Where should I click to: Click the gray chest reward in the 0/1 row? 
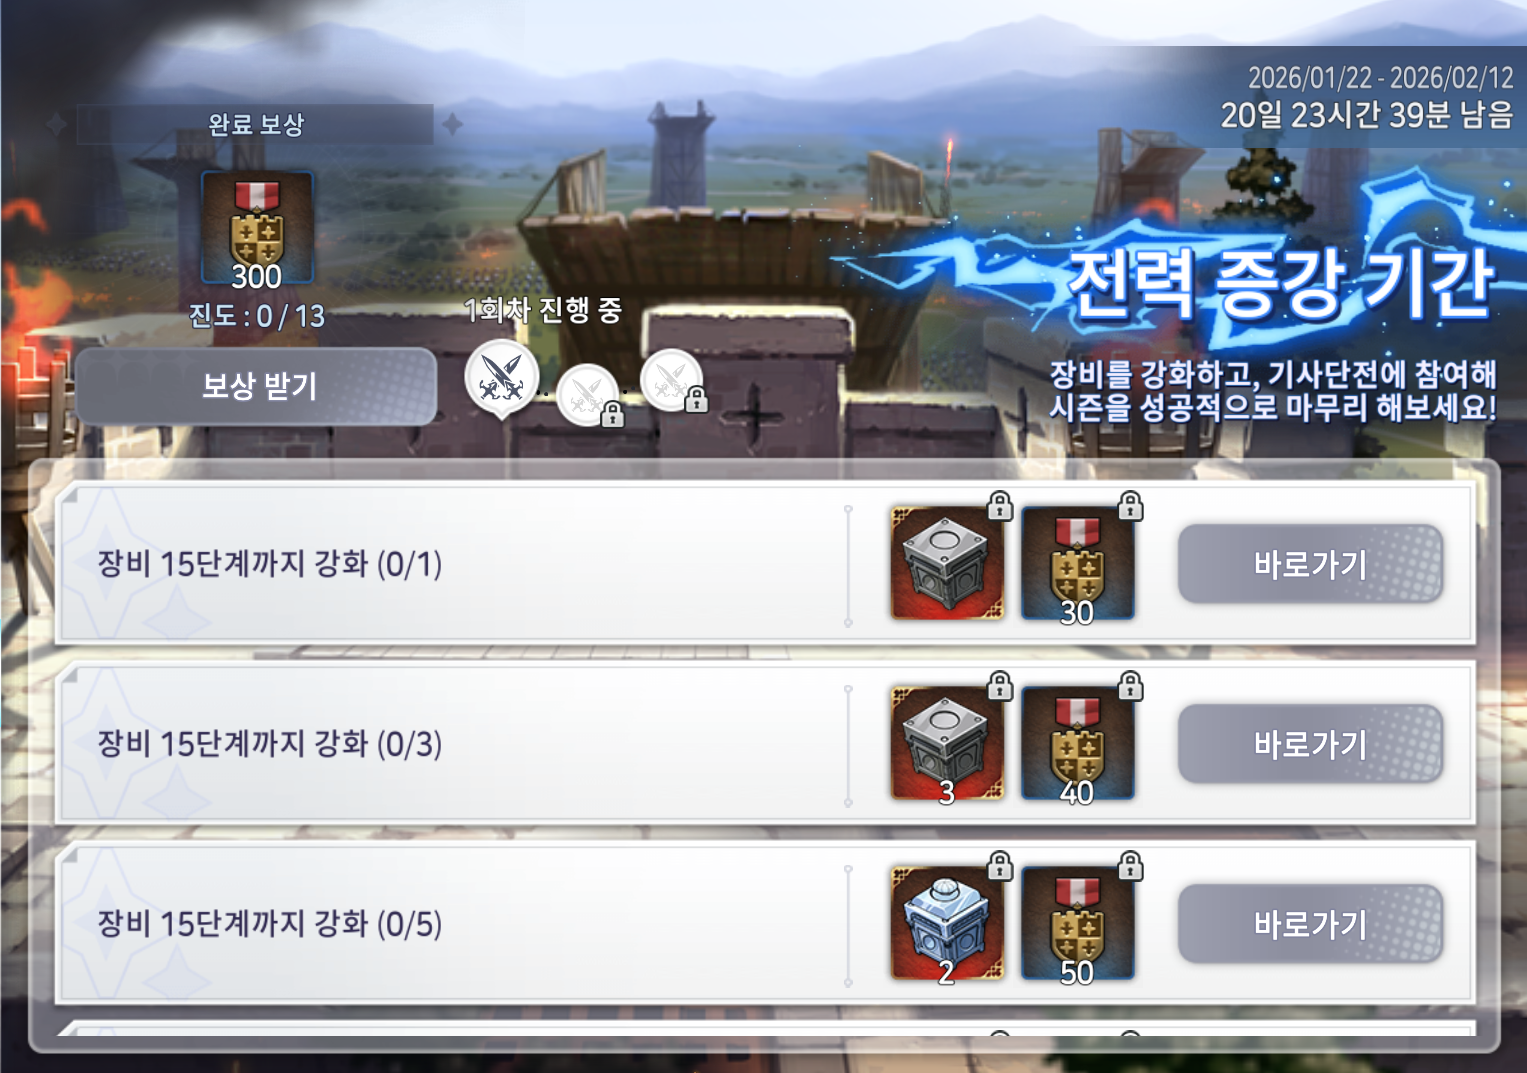point(947,563)
